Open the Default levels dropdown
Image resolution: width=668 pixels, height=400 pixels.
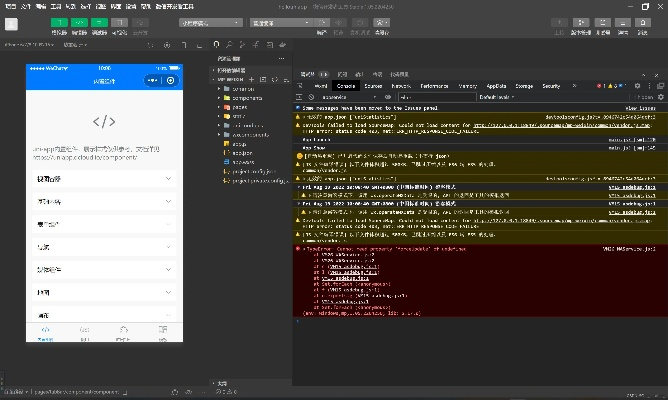(497, 97)
